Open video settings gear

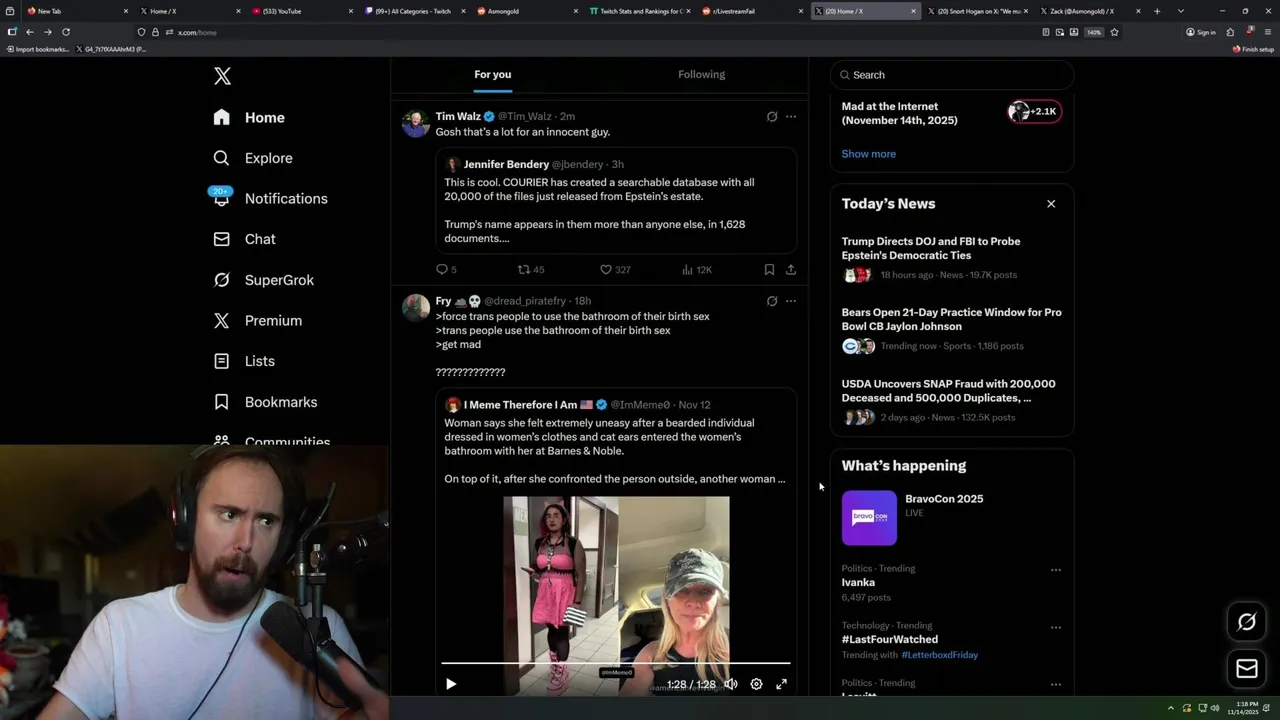(x=756, y=684)
